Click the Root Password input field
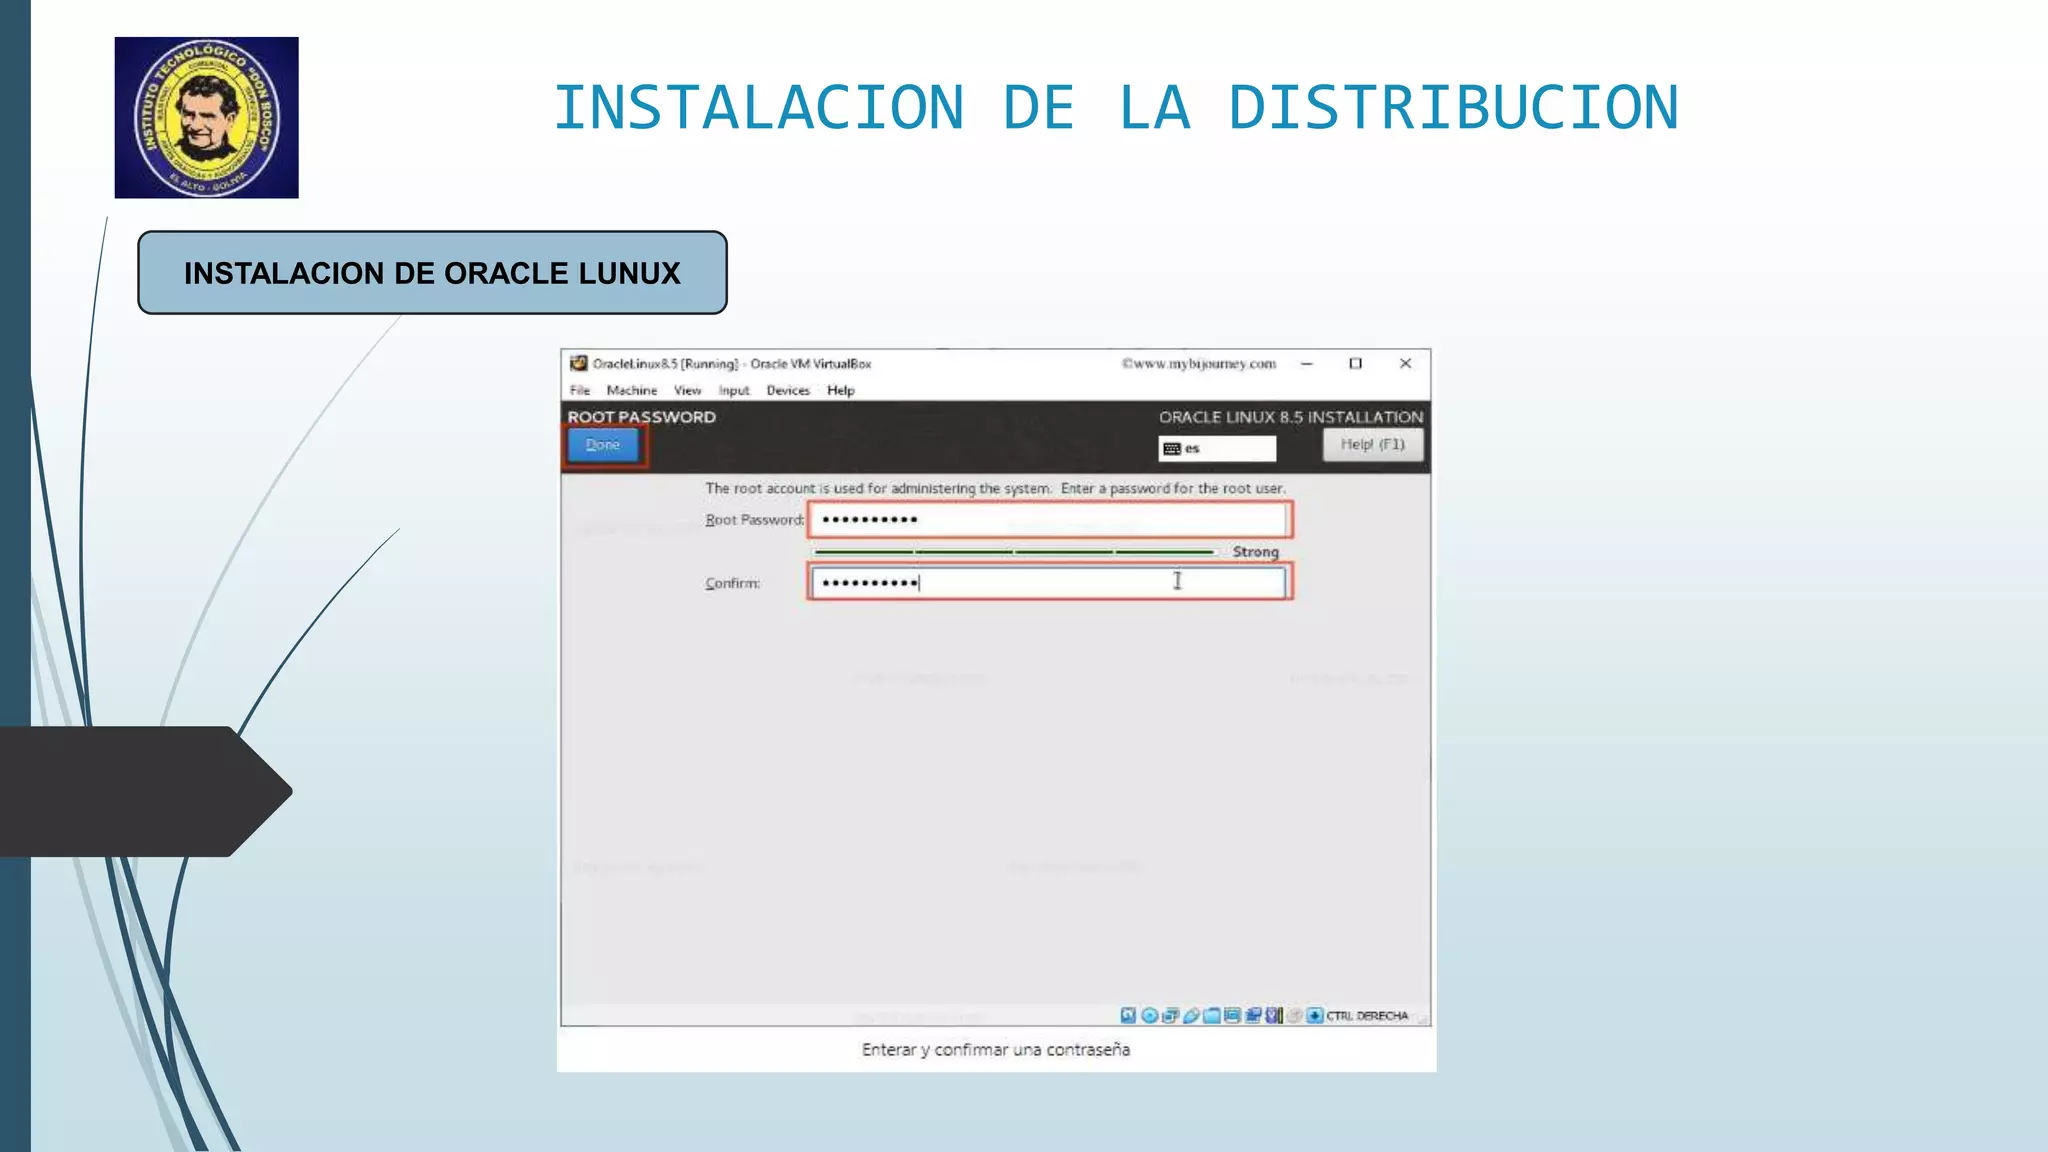The image size is (2048, 1152). (1049, 519)
